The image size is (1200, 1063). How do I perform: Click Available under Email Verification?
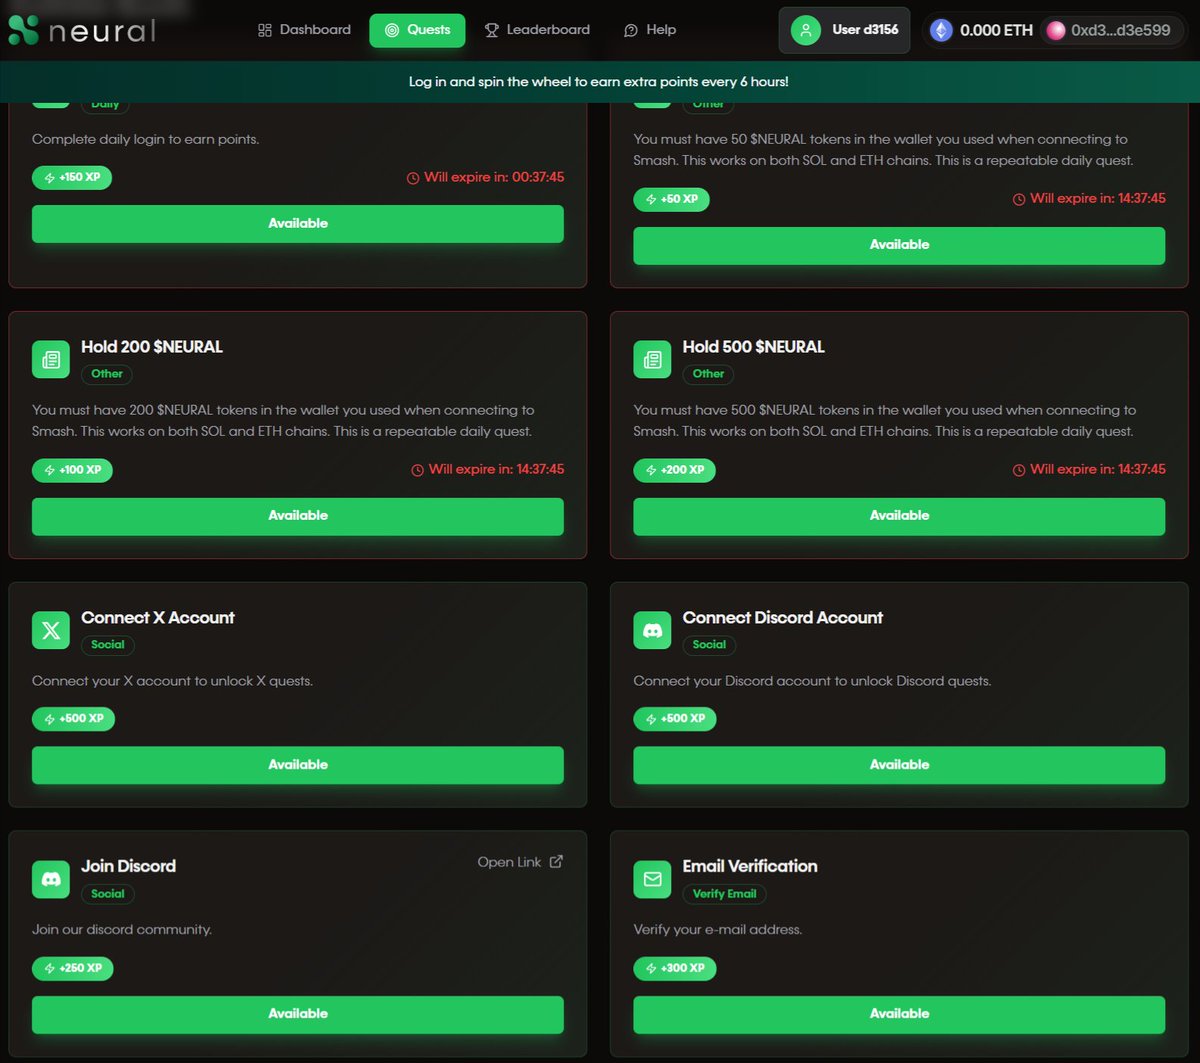point(899,1014)
